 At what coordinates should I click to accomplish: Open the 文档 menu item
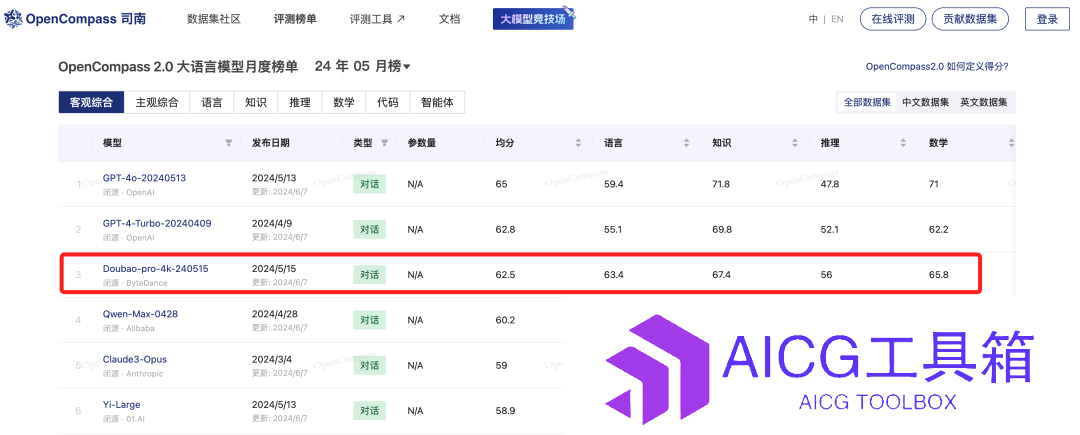(449, 19)
